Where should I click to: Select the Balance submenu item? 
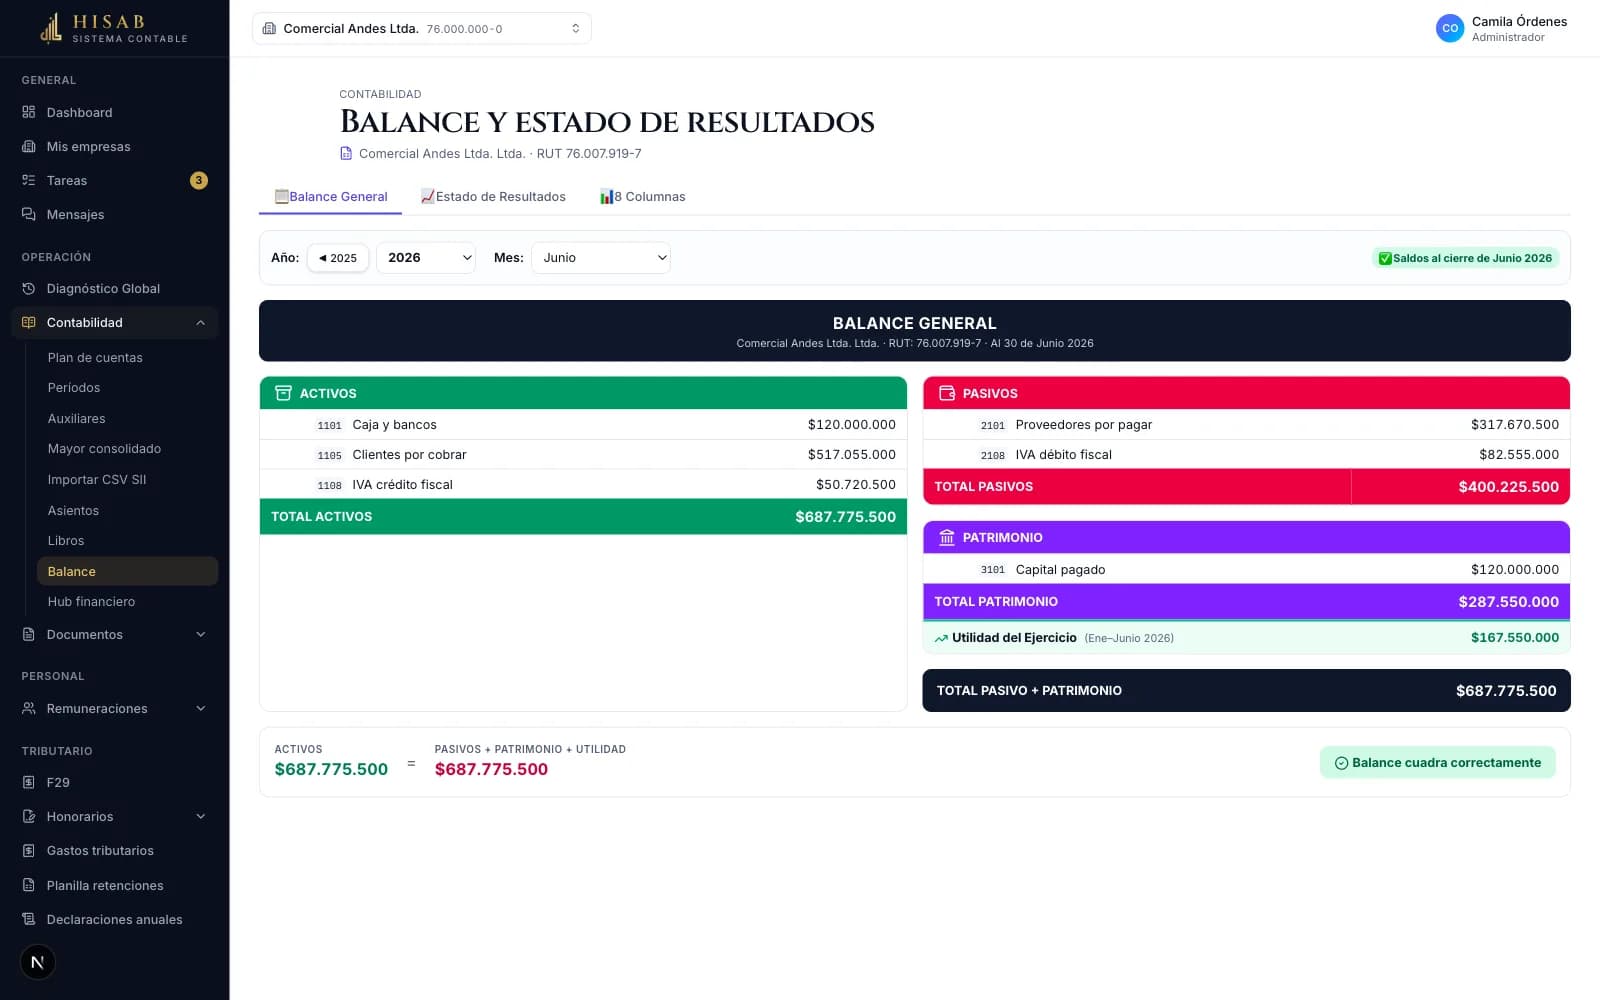(x=127, y=571)
